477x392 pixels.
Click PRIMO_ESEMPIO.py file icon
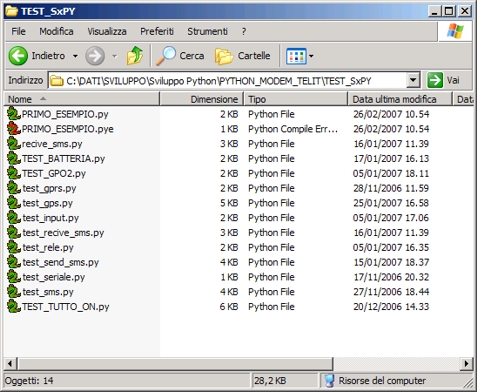[x=14, y=114]
